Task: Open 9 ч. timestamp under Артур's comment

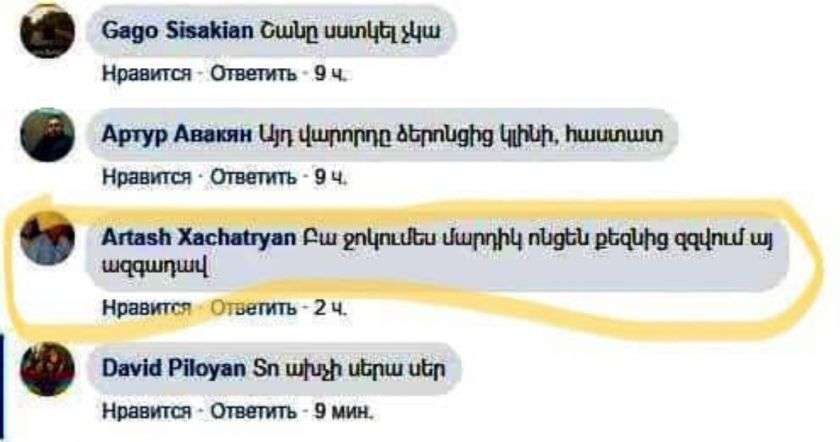Action: [x=331, y=176]
